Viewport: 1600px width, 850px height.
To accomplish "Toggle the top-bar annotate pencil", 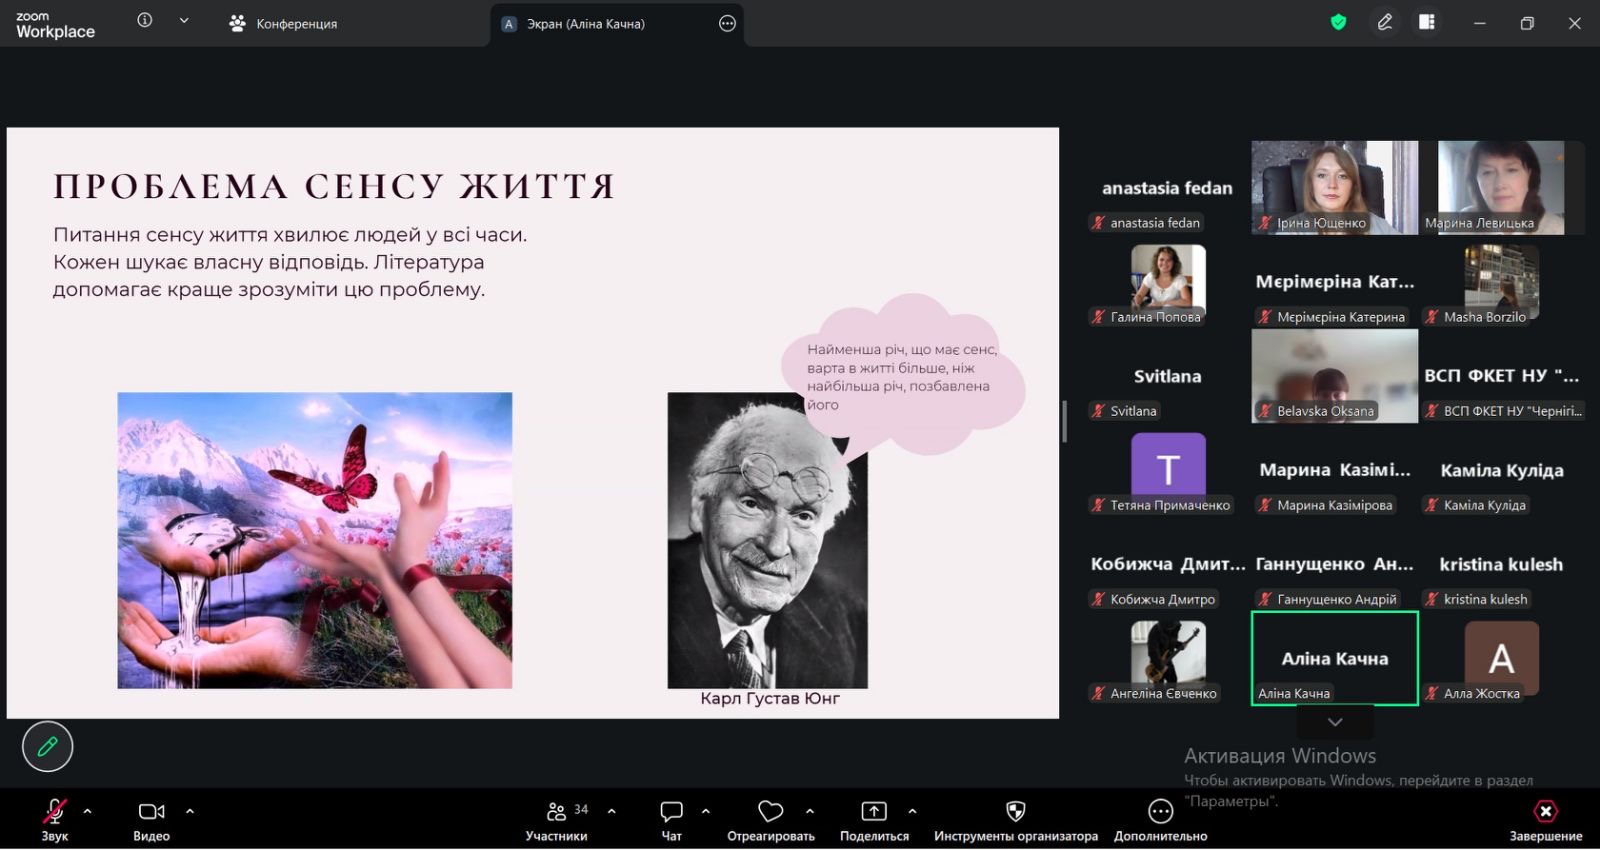I will tap(1384, 22).
